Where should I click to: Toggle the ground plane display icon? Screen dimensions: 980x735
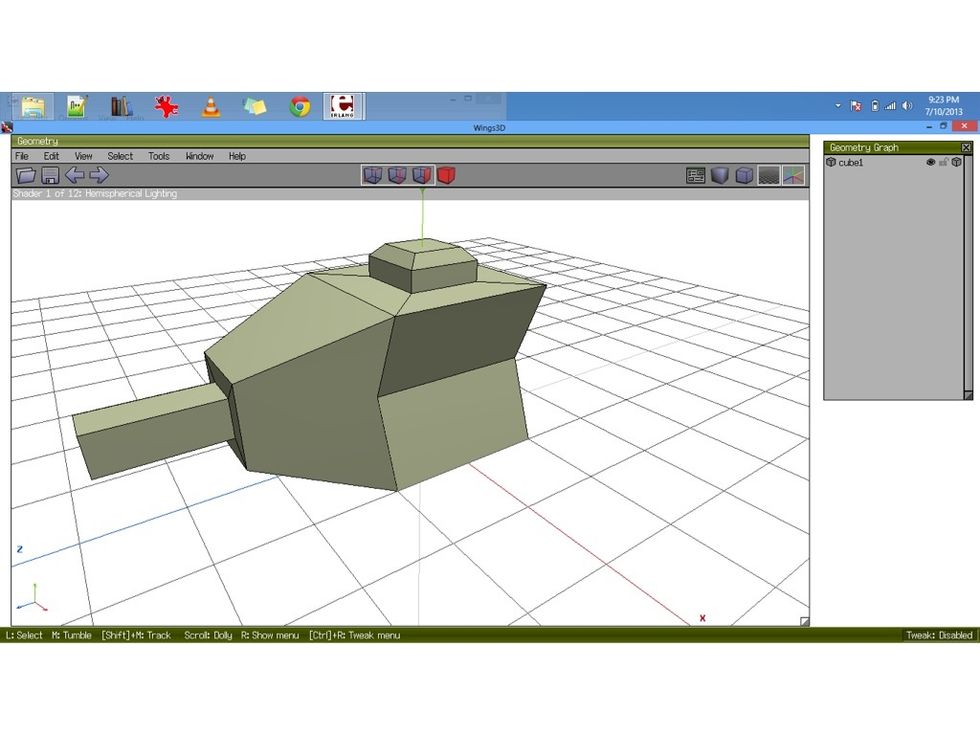767,174
